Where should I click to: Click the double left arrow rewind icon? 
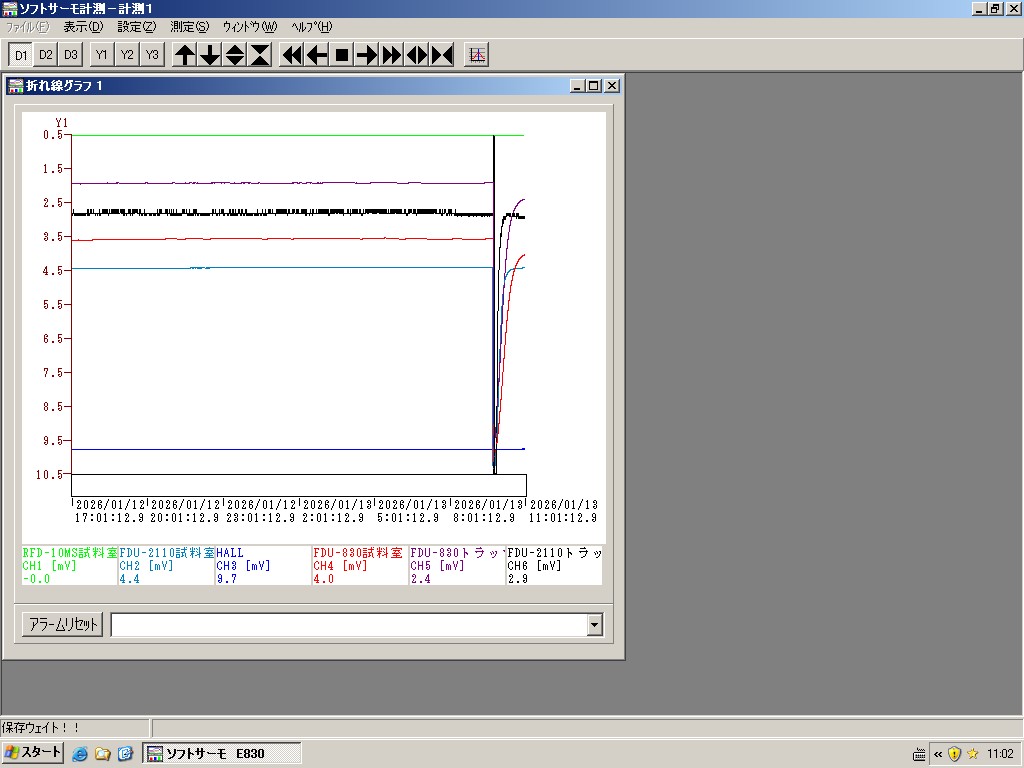[x=292, y=55]
